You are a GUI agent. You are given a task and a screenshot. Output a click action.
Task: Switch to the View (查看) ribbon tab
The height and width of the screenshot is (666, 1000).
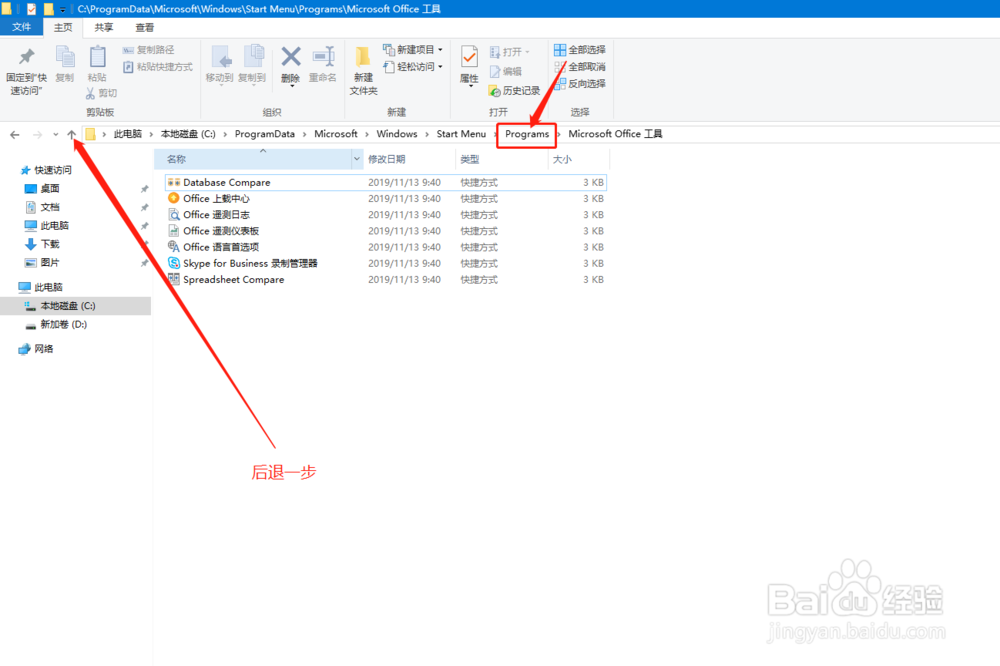145,27
